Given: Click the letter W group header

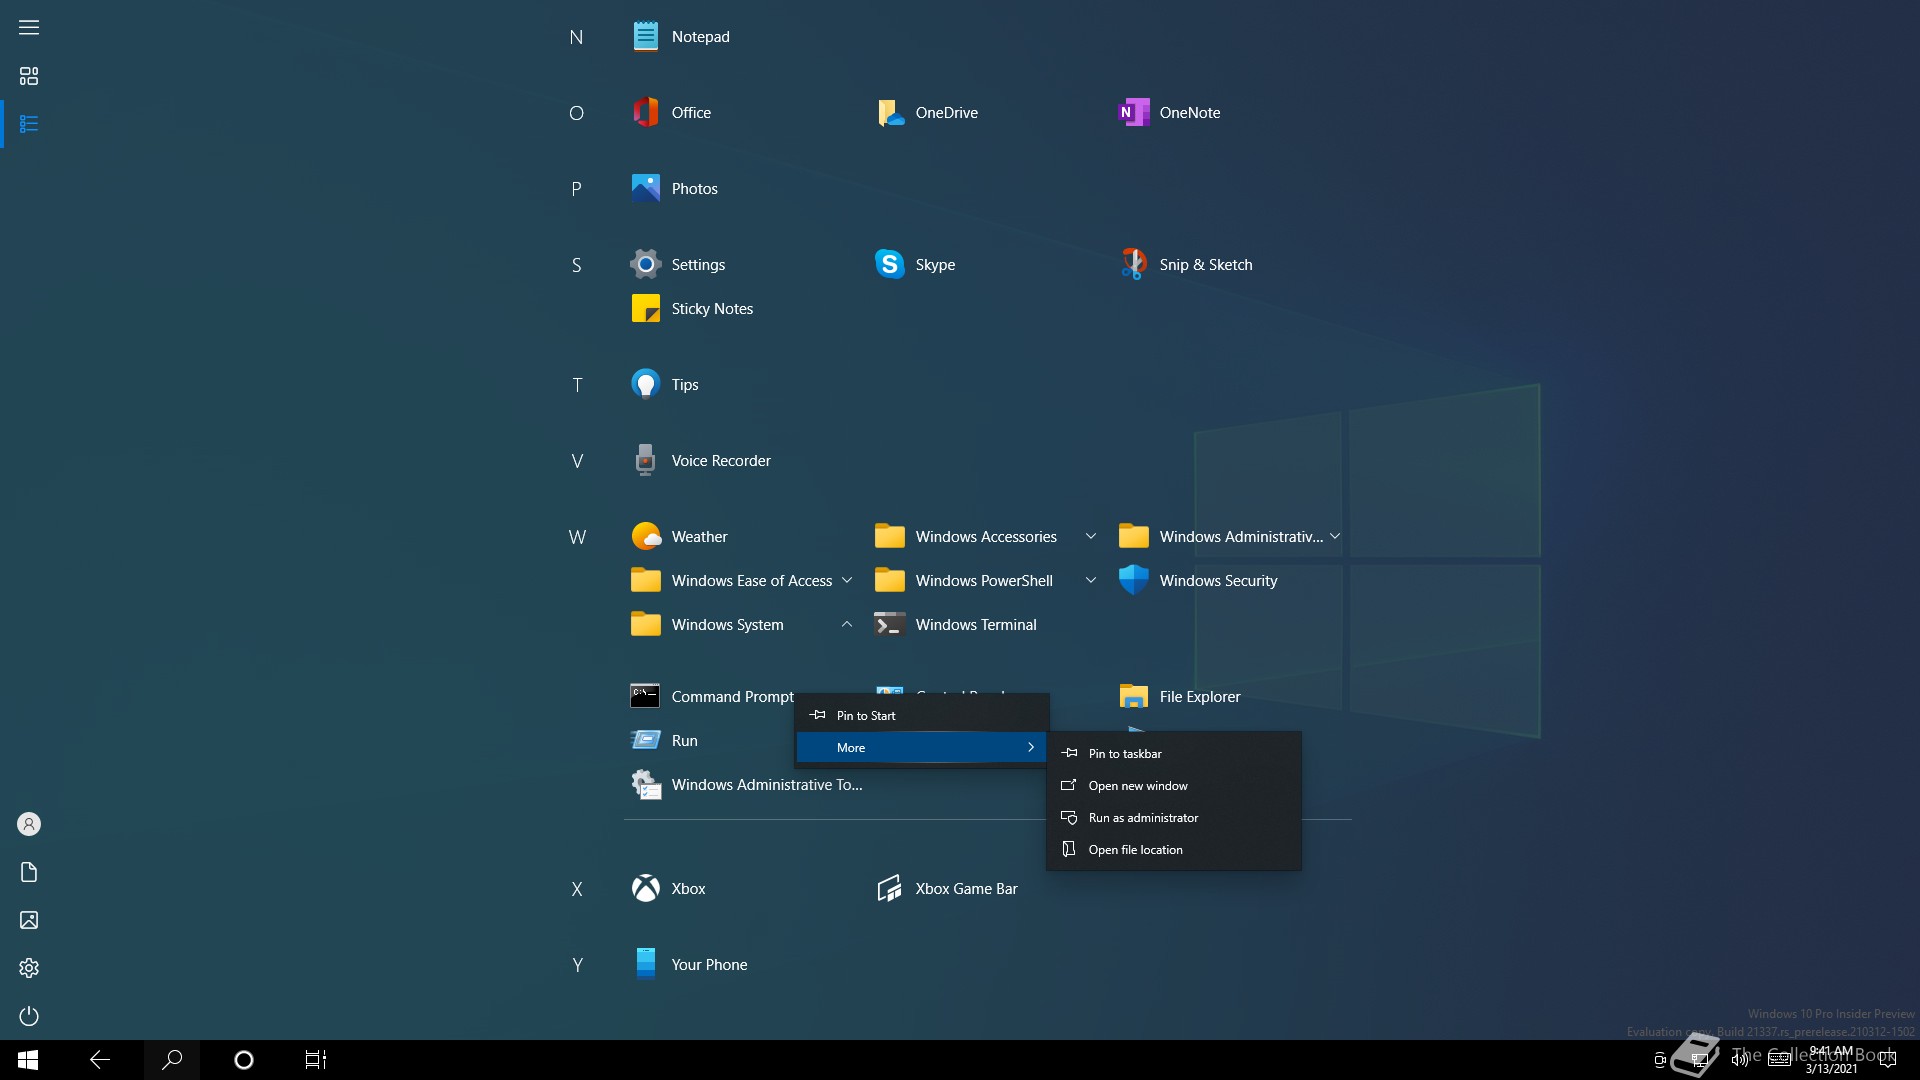Looking at the screenshot, I should [577, 538].
